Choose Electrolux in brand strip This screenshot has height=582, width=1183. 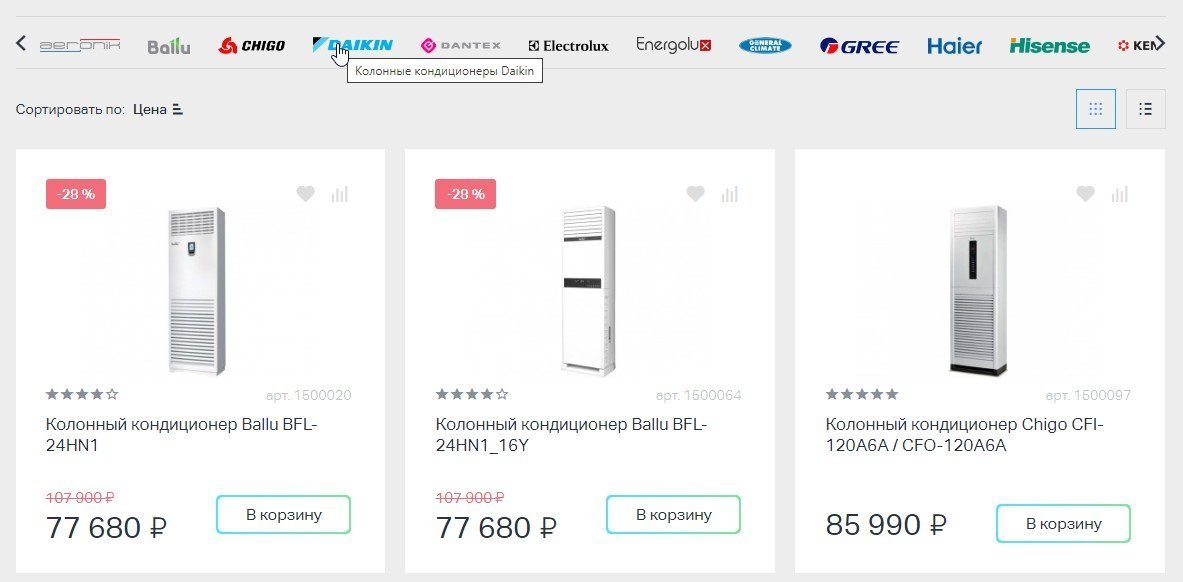tap(568, 46)
